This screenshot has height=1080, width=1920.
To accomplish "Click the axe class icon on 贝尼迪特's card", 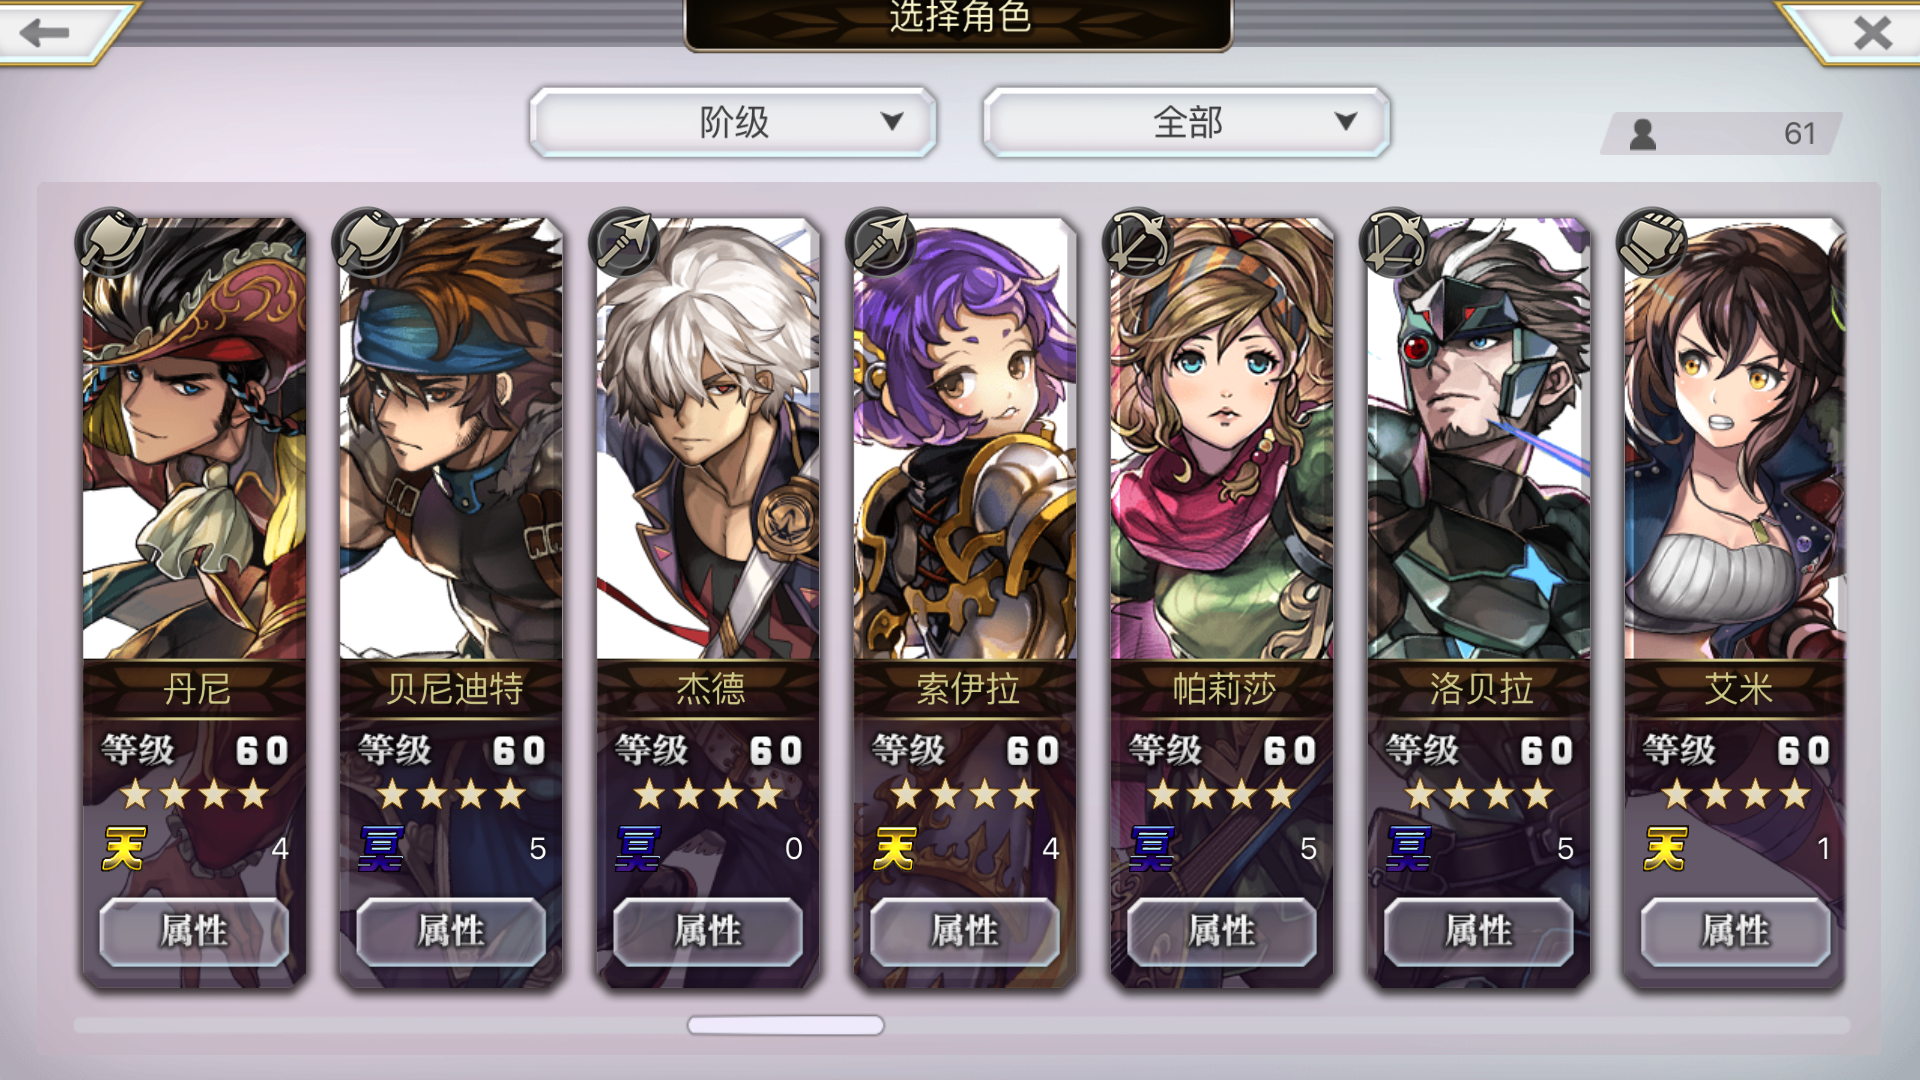I will click(368, 242).
